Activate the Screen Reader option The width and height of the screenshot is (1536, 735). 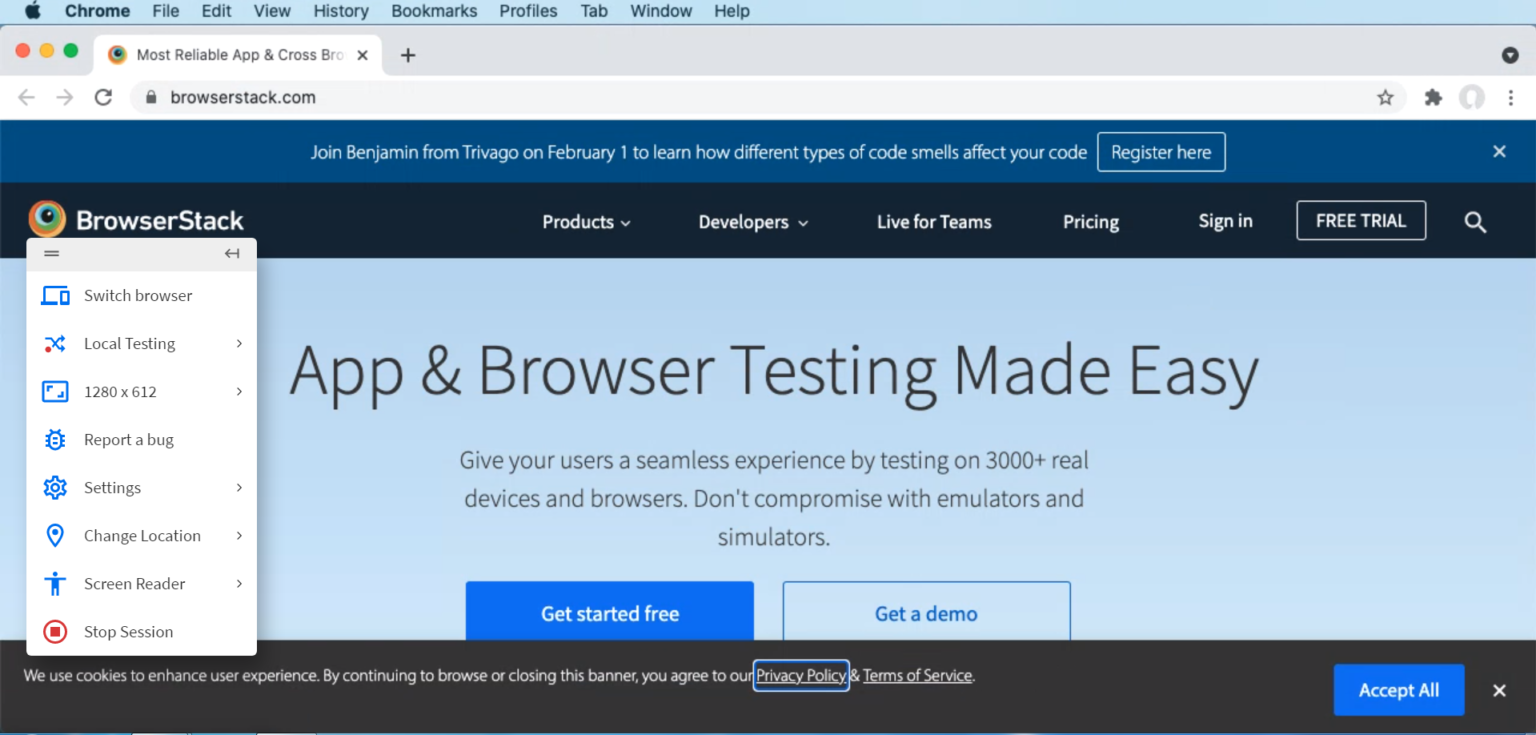[x=134, y=583]
